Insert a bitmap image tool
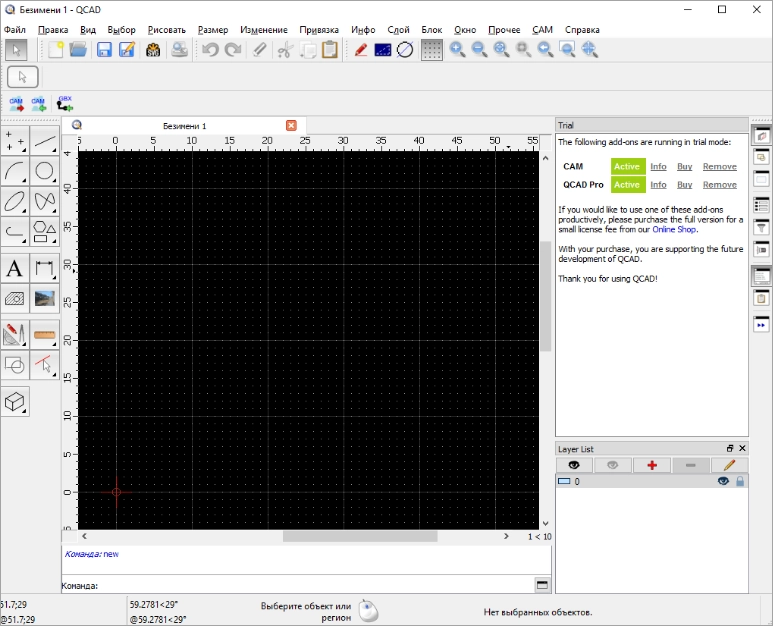This screenshot has width=773, height=626. click(x=45, y=298)
